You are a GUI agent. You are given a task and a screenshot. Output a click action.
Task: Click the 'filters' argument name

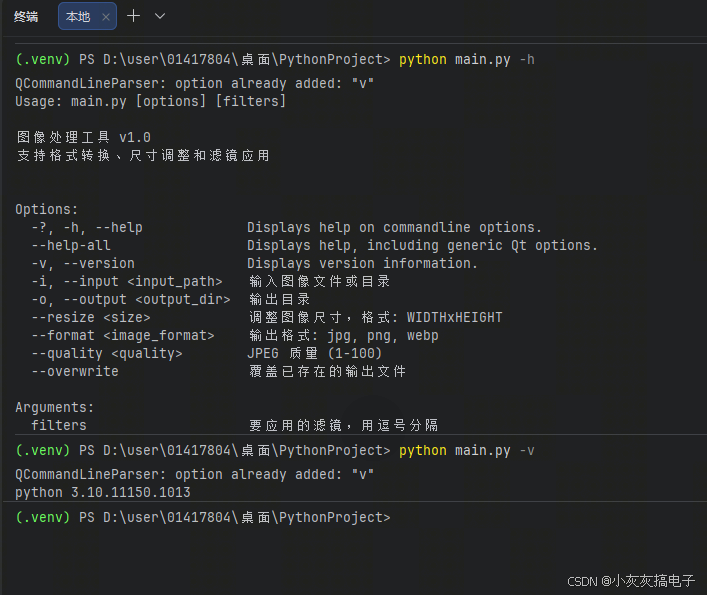[59, 425]
